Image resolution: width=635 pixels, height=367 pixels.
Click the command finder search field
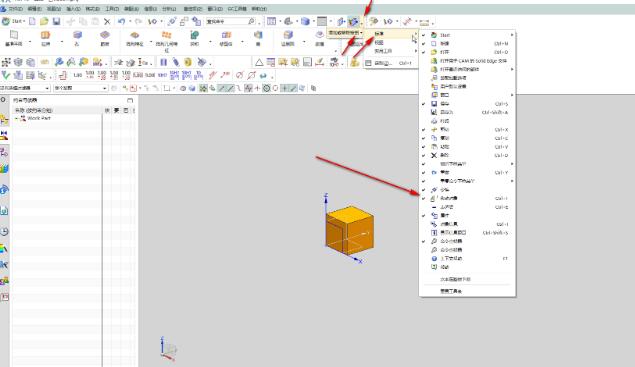227,21
